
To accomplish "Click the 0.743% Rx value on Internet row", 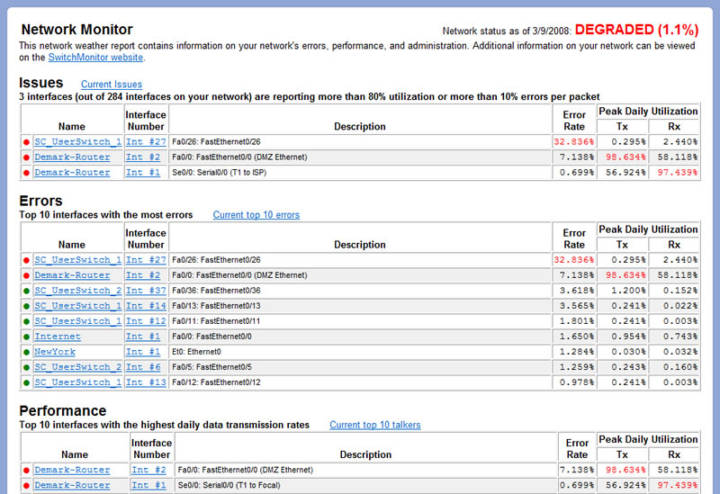I will (x=680, y=337).
